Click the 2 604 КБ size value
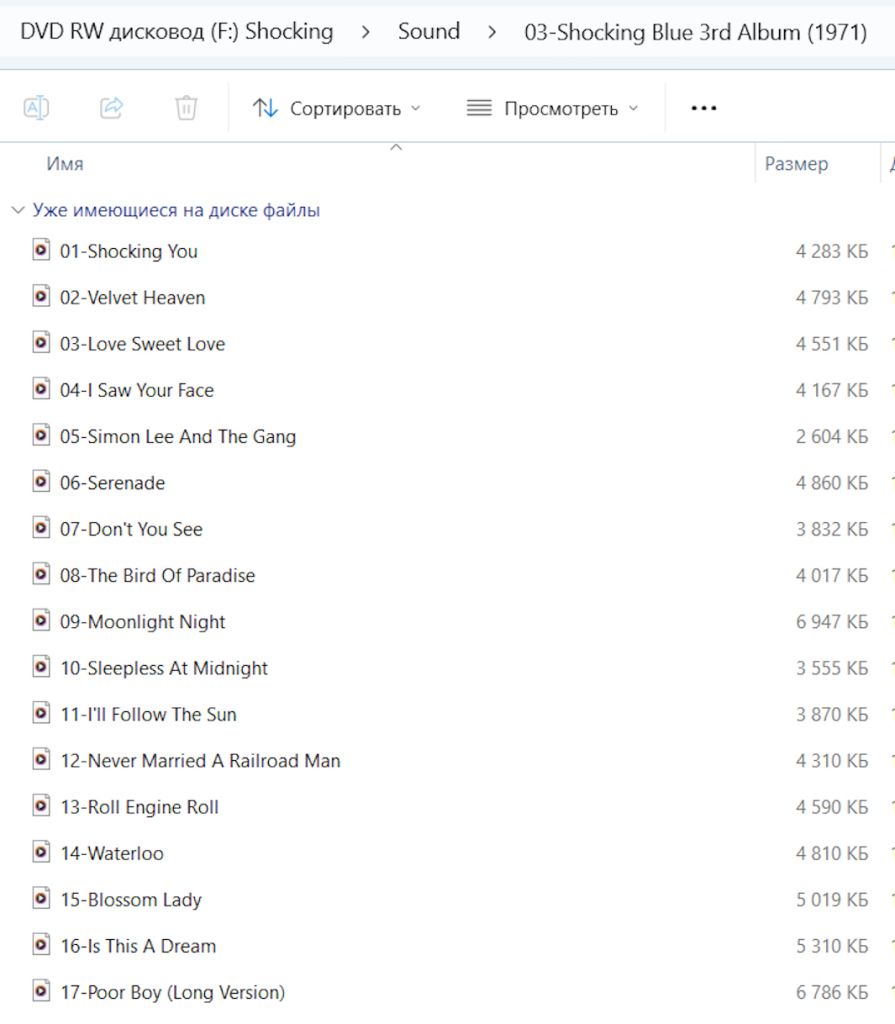Viewport: 895px width, 1024px height. click(x=832, y=436)
